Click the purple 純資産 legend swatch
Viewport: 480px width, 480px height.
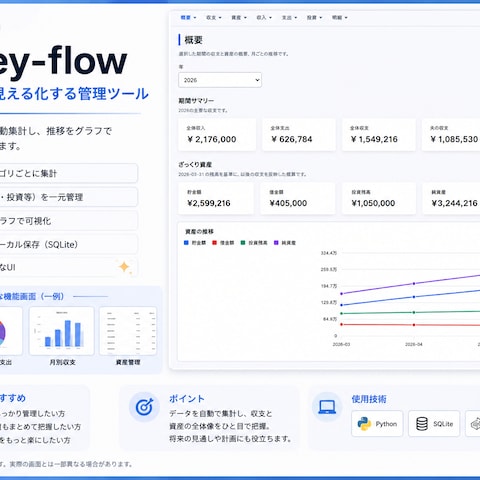pos(276,243)
